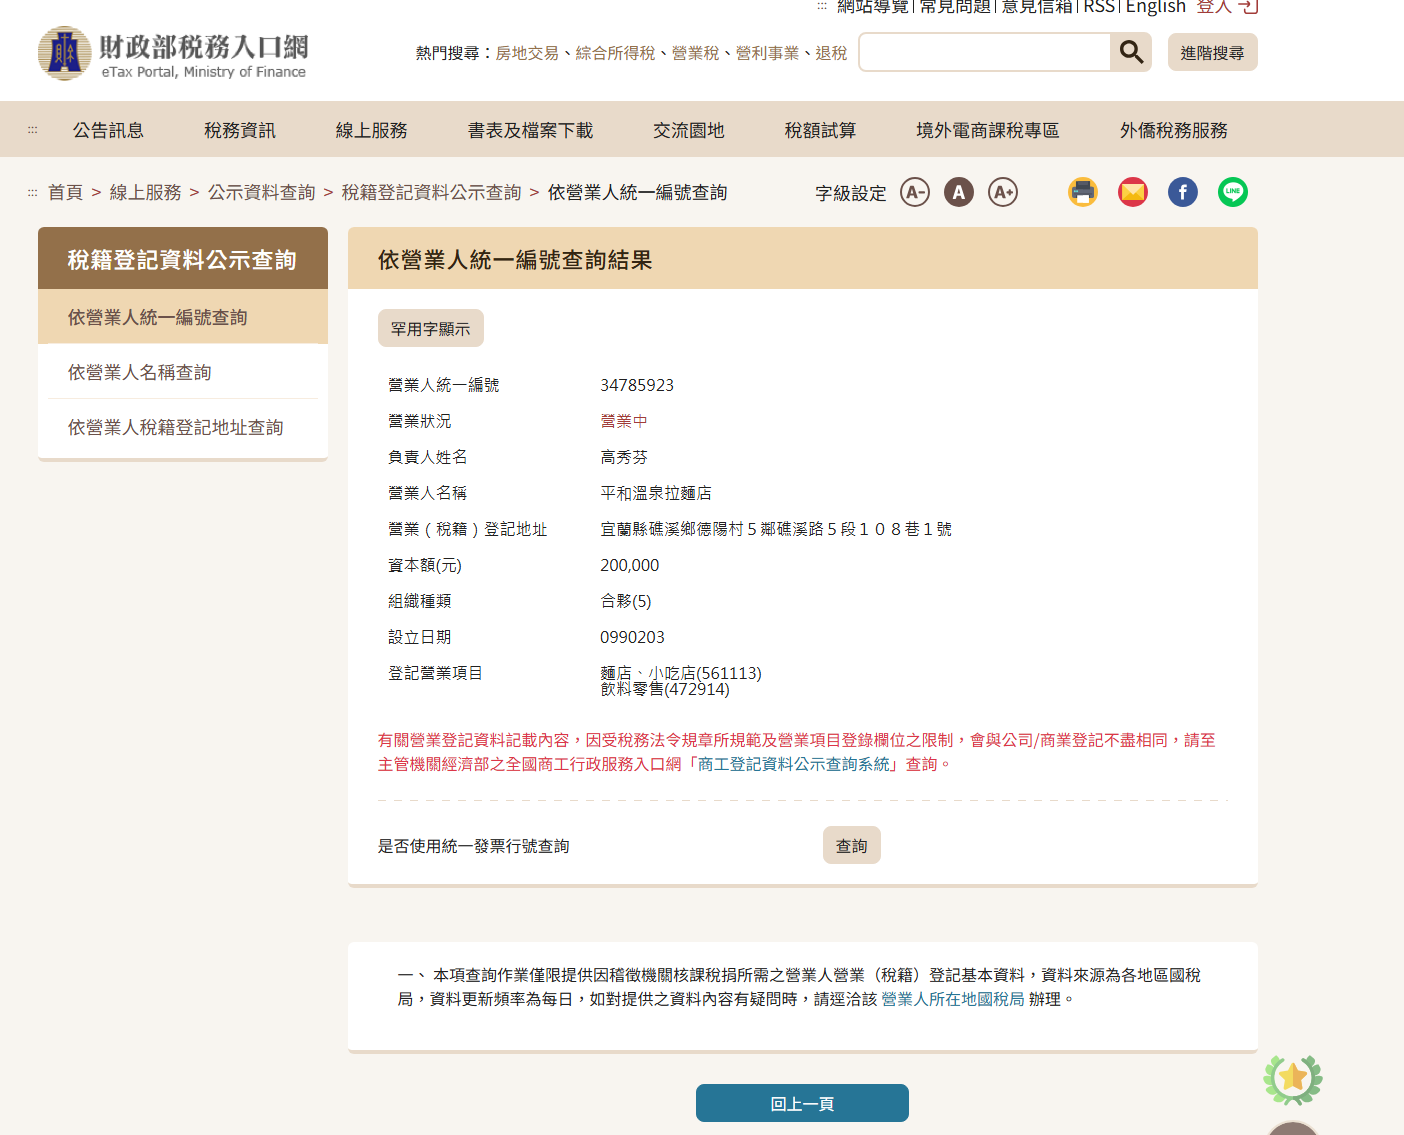Click business item 飲料零售(472914)
This screenshot has height=1135, width=1404.
(665, 689)
